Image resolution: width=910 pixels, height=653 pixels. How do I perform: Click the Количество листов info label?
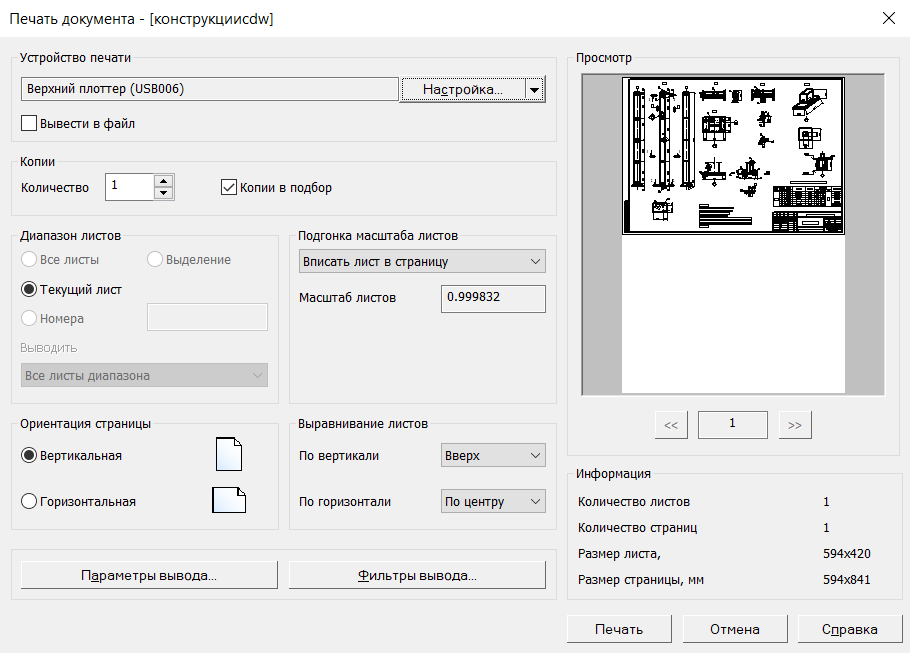[634, 502]
